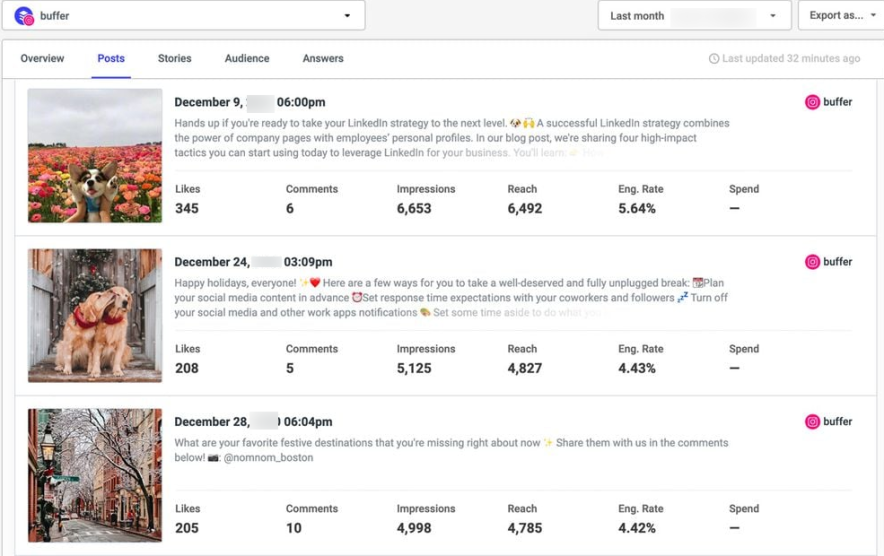Click the December 24 post caption text
The image size is (884, 556).
[x=450, y=298]
